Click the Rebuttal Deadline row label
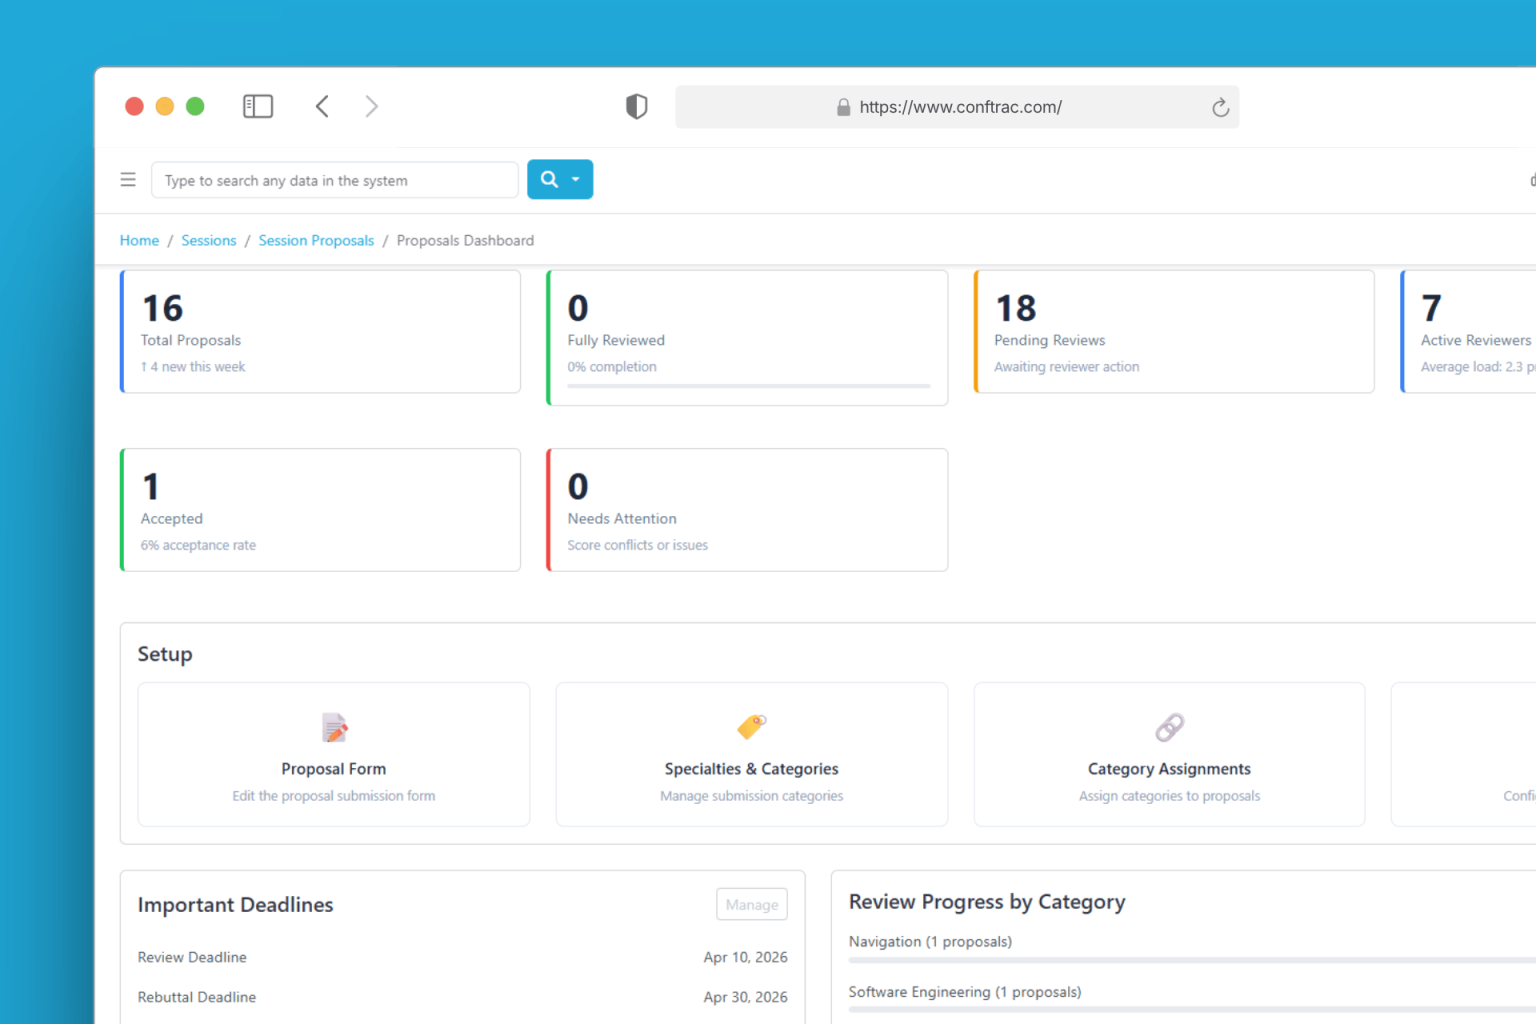The width and height of the screenshot is (1536, 1024). coord(197,997)
